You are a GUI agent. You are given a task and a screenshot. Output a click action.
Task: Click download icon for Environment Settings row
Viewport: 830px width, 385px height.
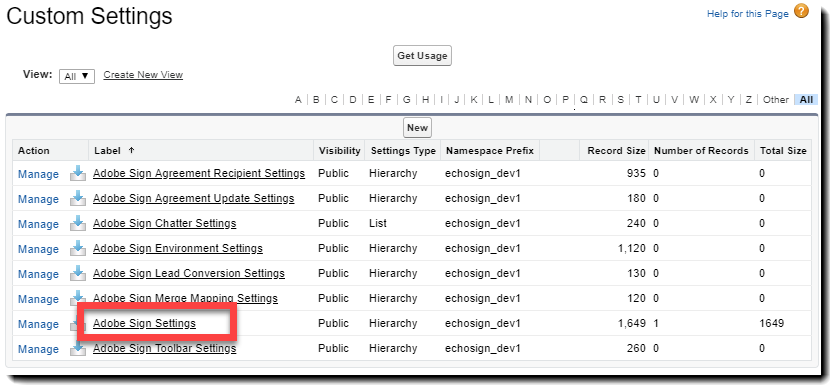coord(78,248)
